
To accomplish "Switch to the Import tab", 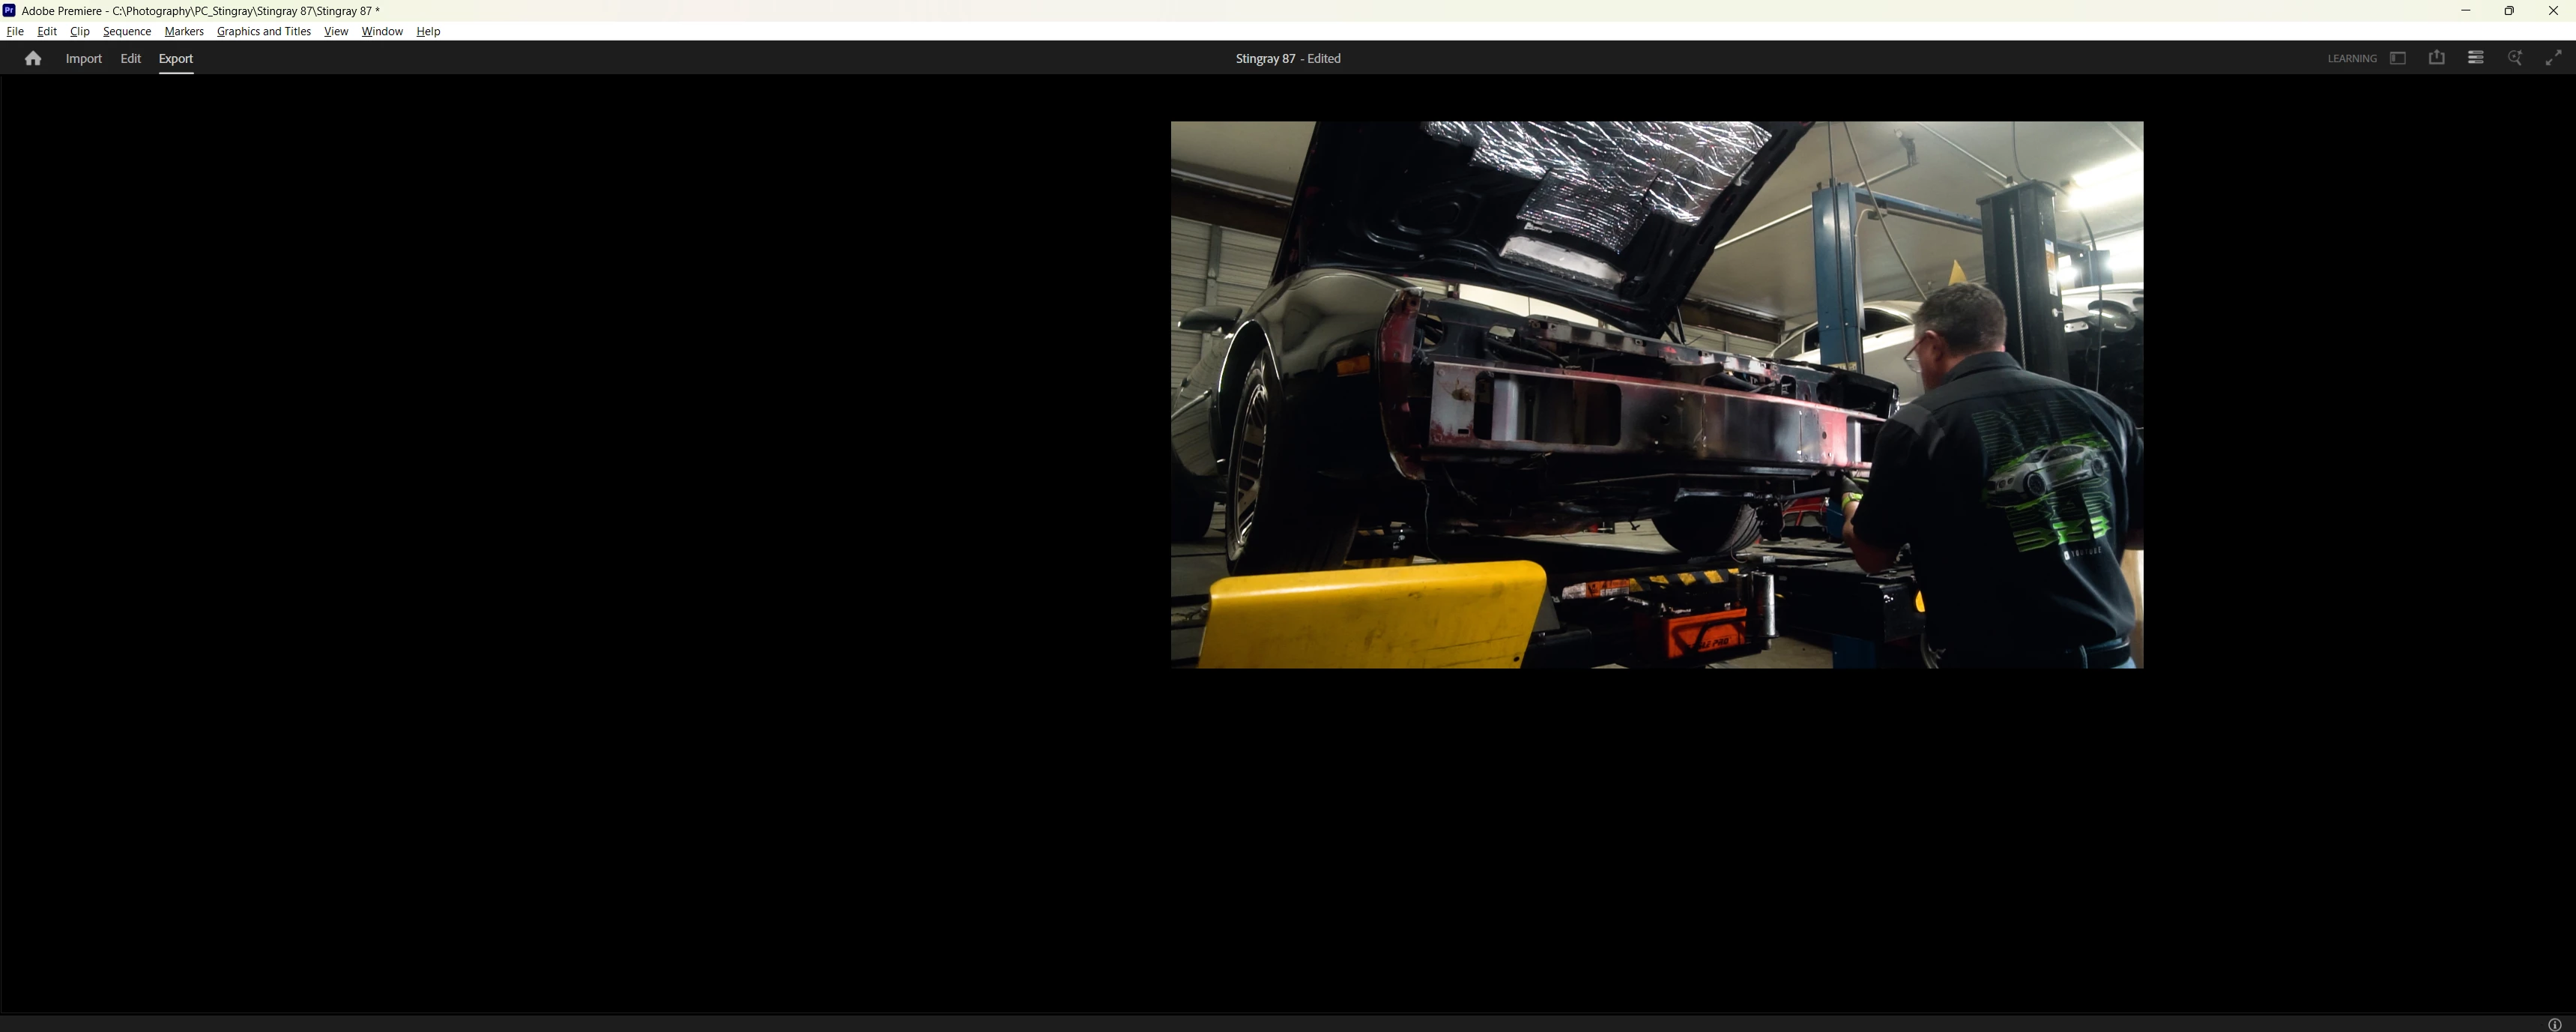I will 84,59.
